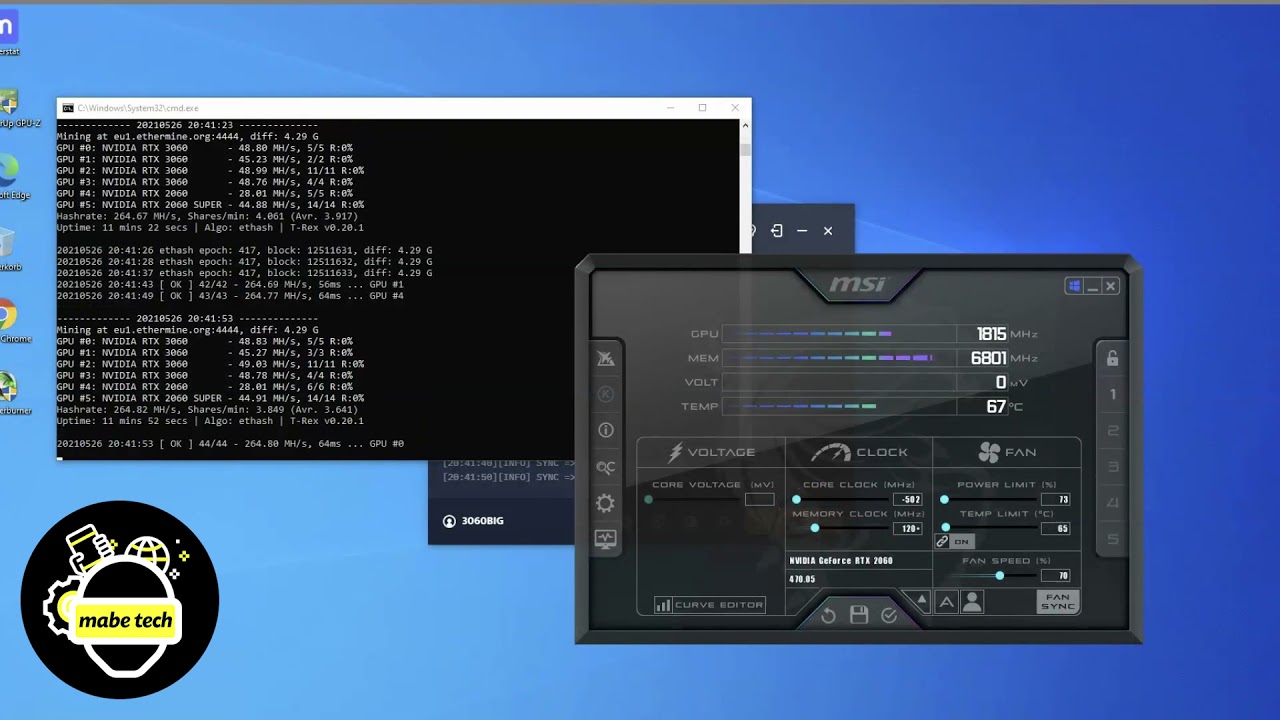Click the Clock section header
Viewport: 1280px width, 720px height.
[859, 453]
